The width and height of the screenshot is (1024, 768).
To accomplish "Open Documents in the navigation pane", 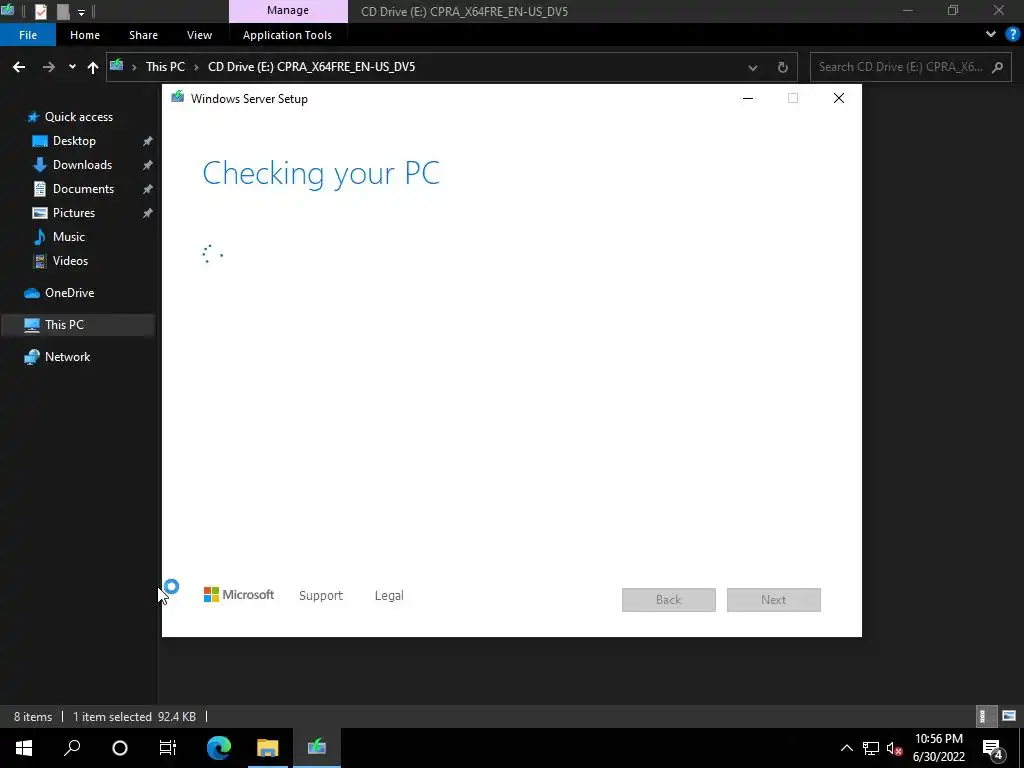I will coord(83,189).
